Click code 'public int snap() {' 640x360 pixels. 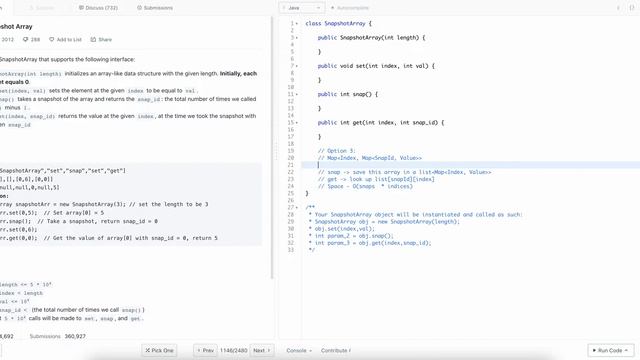click(348, 94)
